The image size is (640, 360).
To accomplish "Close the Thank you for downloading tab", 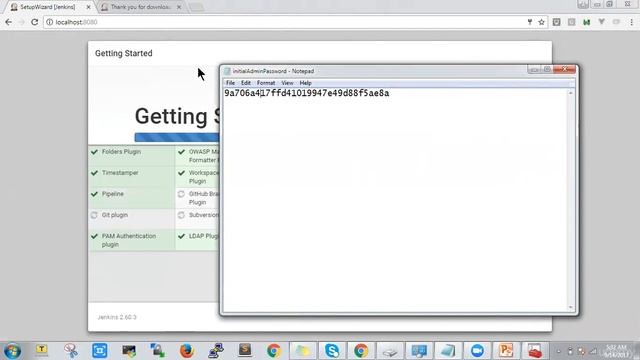I will pyautogui.click(x=179, y=7).
